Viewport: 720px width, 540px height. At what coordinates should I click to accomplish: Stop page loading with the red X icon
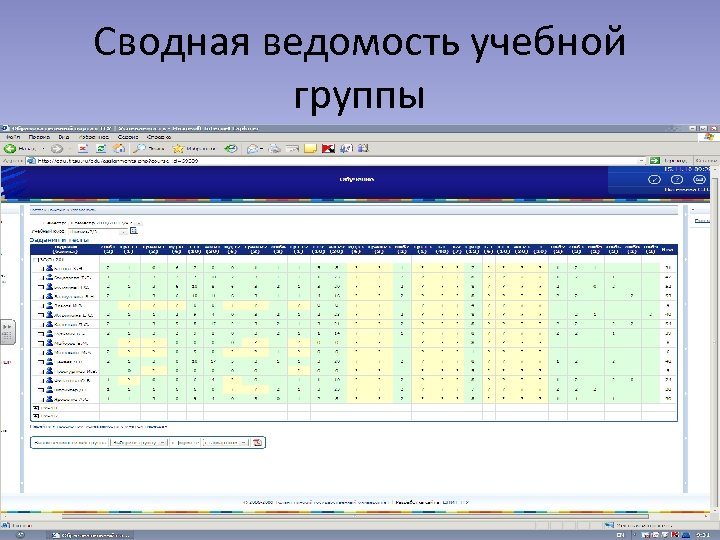[83, 148]
